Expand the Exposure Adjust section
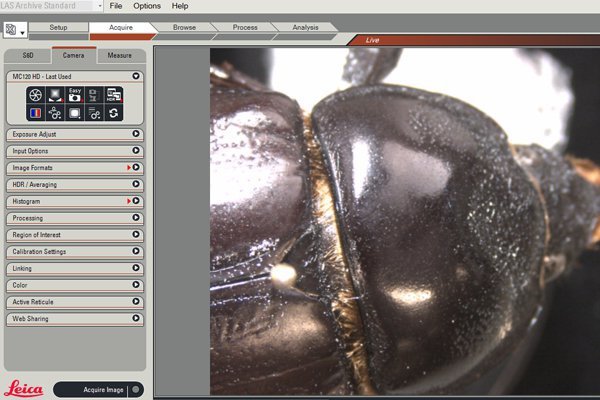600x400 pixels. click(74, 133)
